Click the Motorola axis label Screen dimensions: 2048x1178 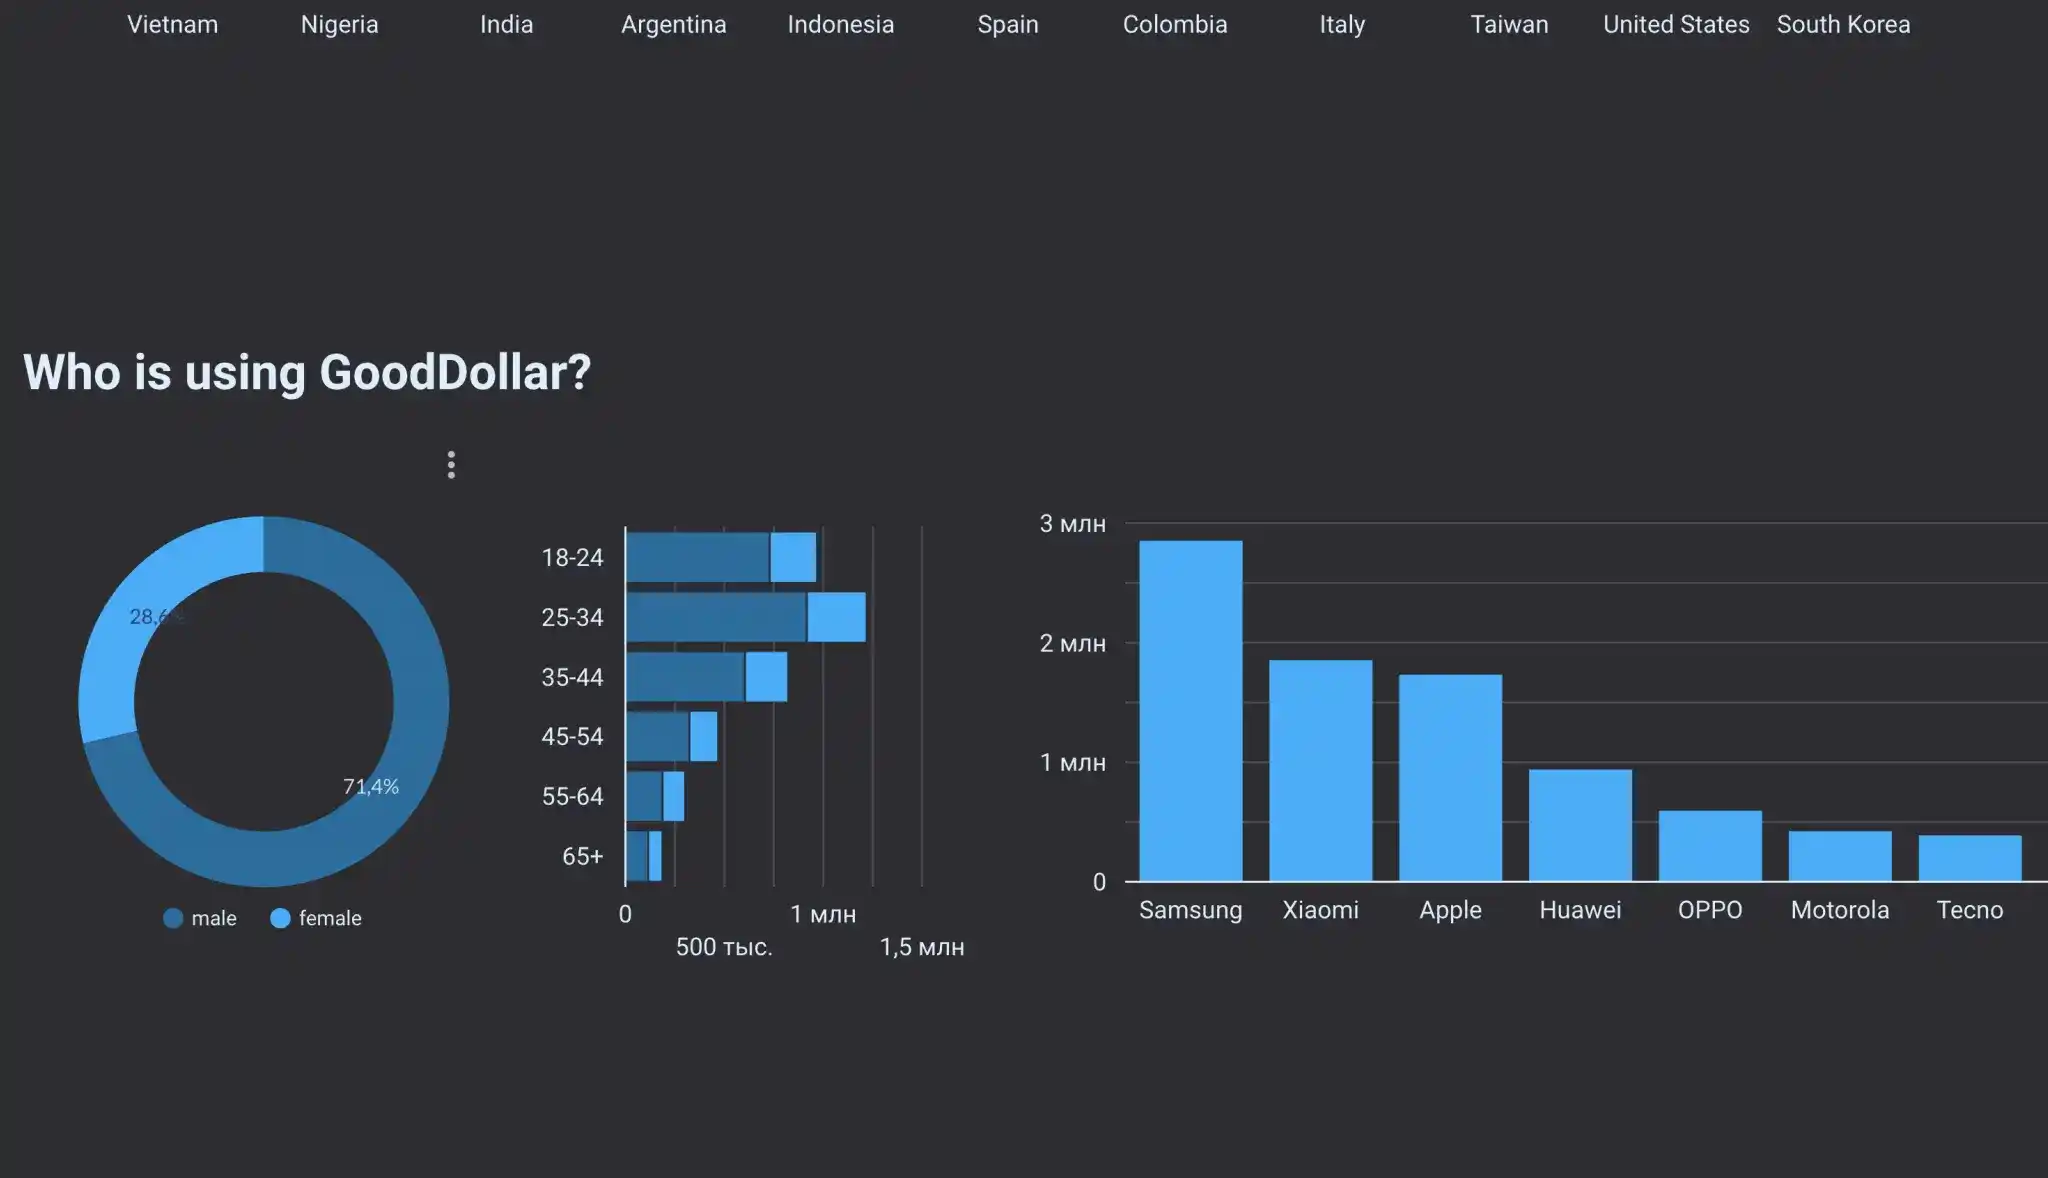pos(1840,910)
